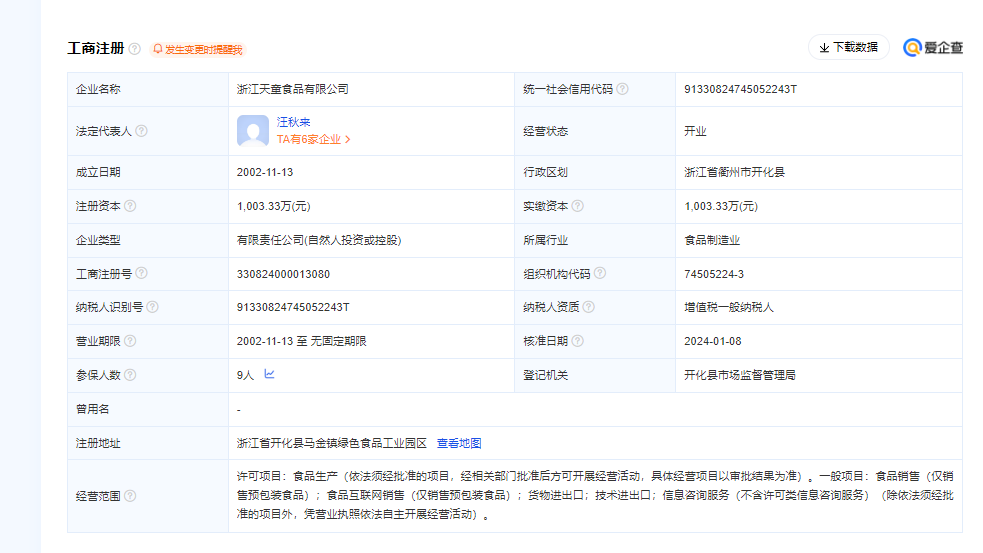The image size is (983, 553).
Task: Click taxpayer qualification 增值税一般纳税人
Action: 729,307
